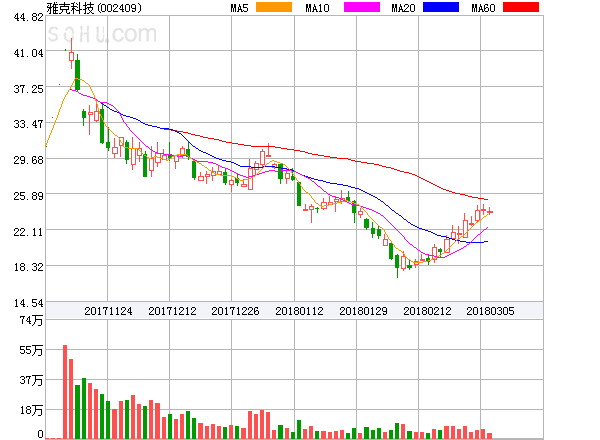Click the 20180129 date label
This screenshot has width=600, height=440.
coord(363,311)
